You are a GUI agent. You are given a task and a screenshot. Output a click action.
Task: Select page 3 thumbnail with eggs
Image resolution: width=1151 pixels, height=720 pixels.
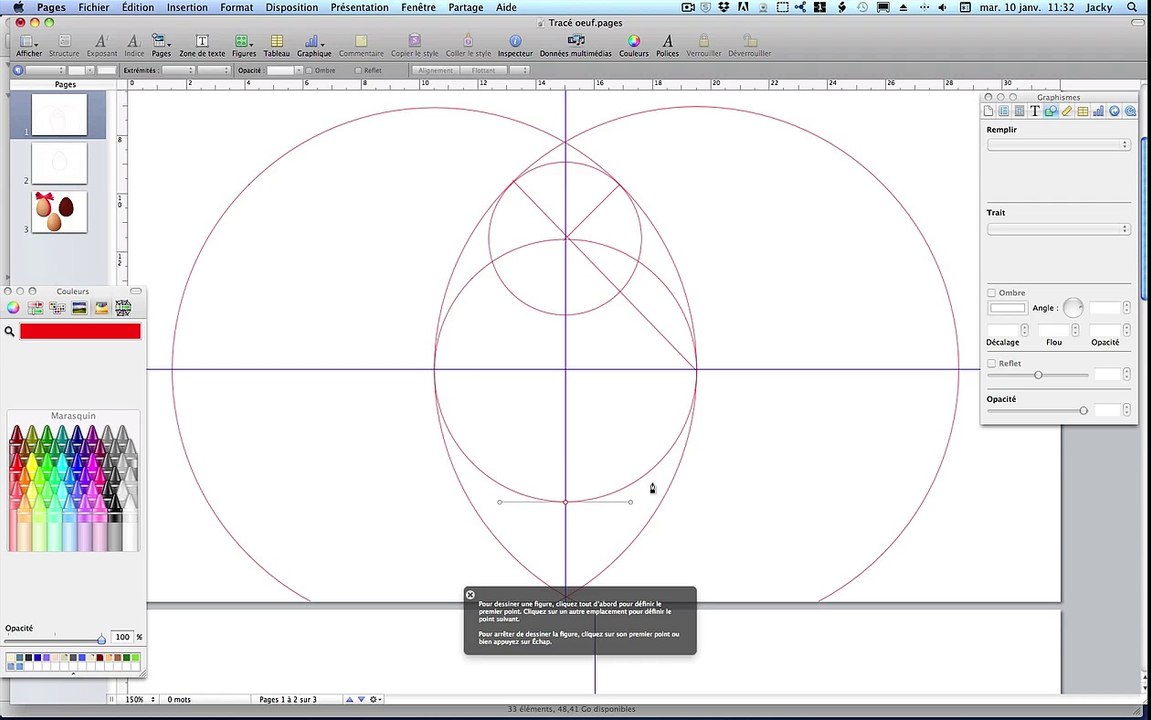pyautogui.click(x=59, y=212)
